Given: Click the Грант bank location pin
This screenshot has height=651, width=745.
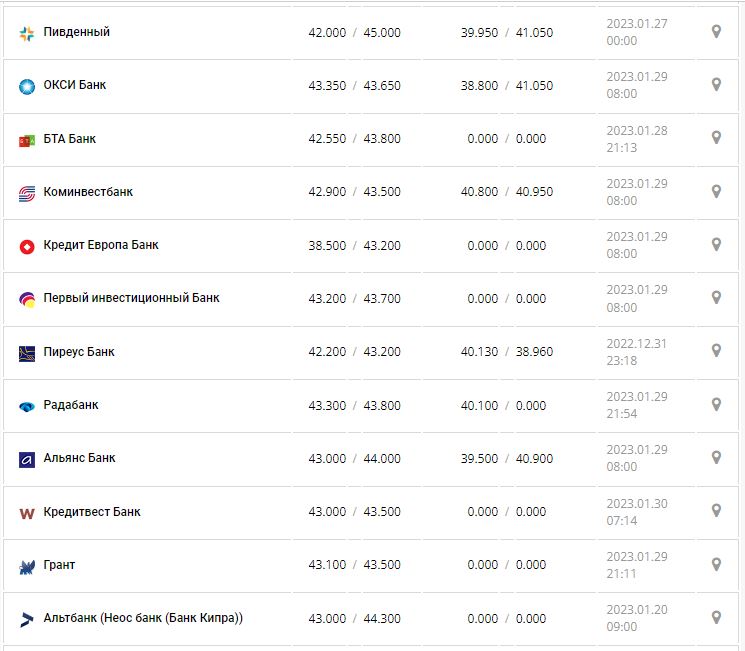Looking at the screenshot, I should 716,564.
